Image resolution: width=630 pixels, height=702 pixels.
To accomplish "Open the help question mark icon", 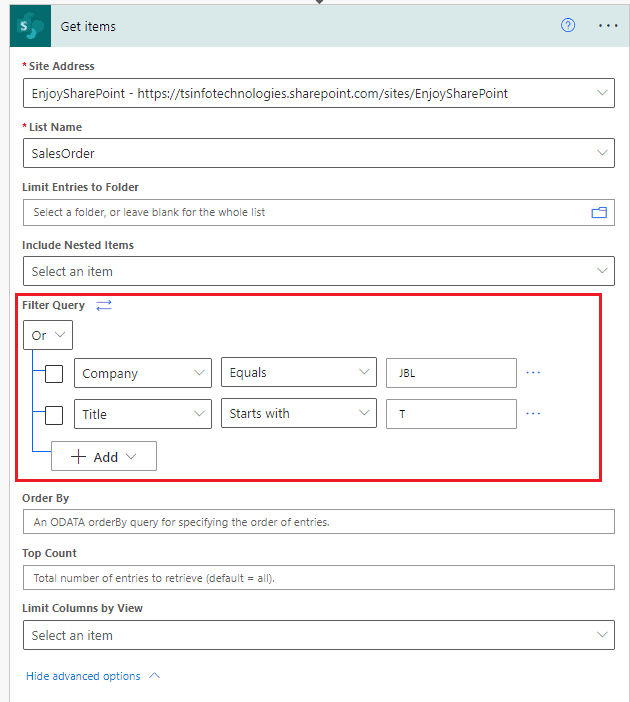I will [568, 25].
